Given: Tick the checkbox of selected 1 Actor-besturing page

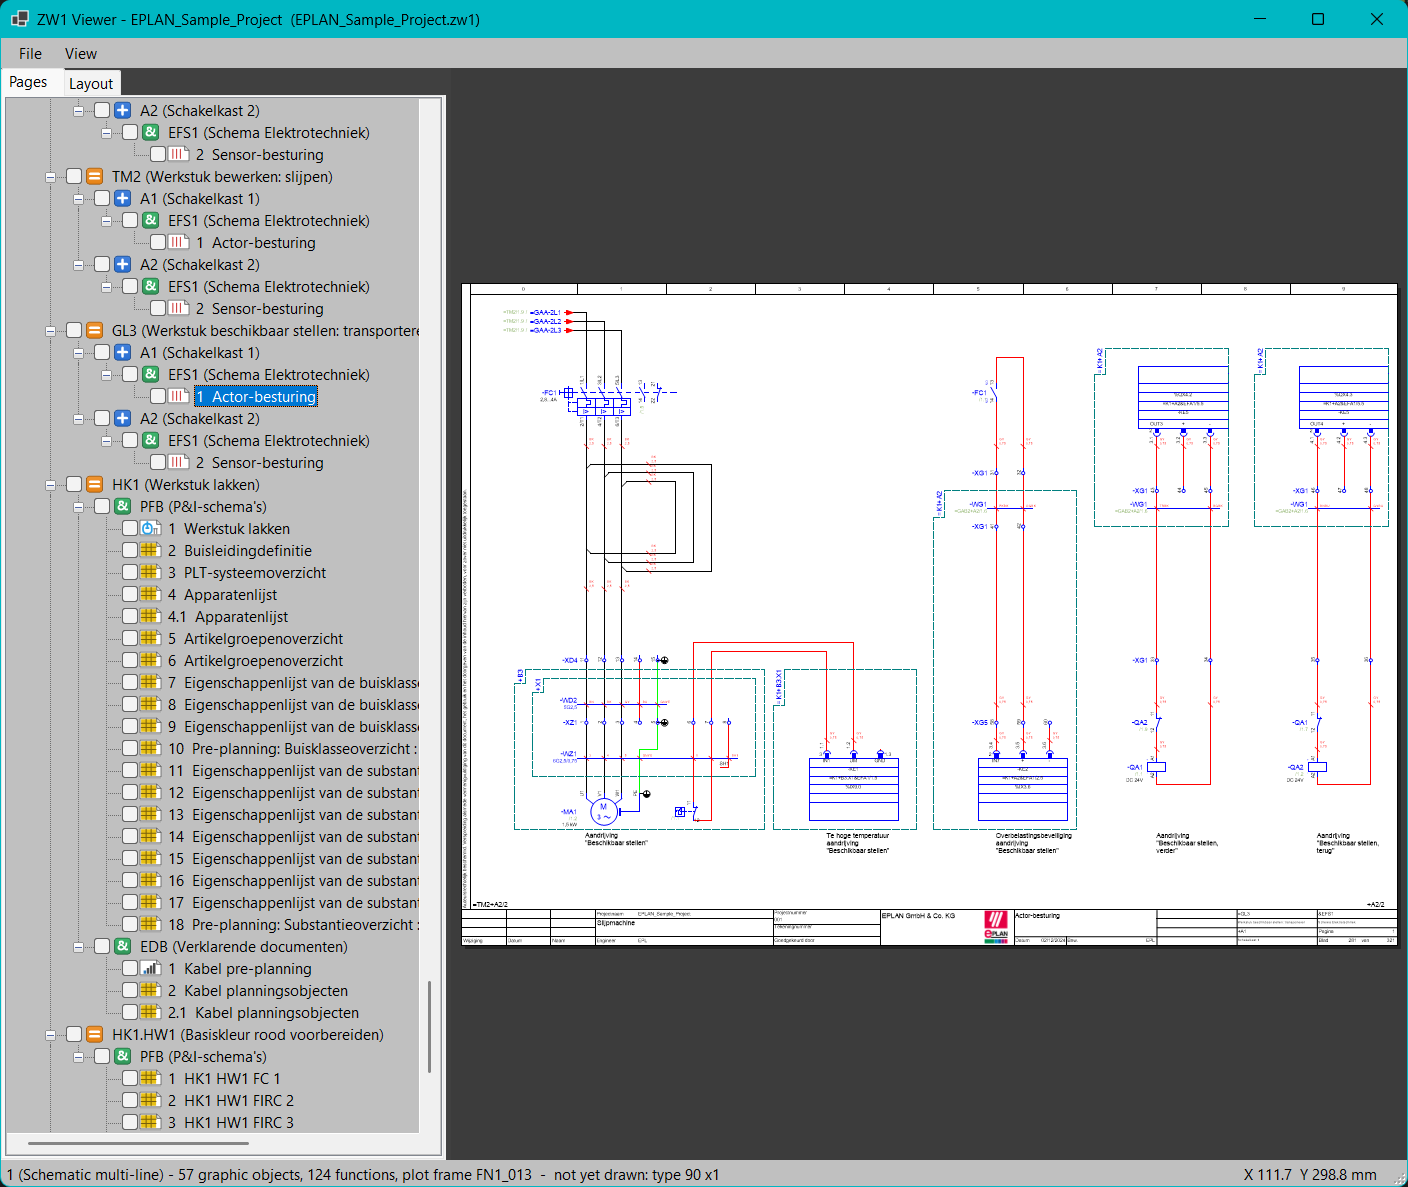Looking at the screenshot, I should click(x=158, y=397).
